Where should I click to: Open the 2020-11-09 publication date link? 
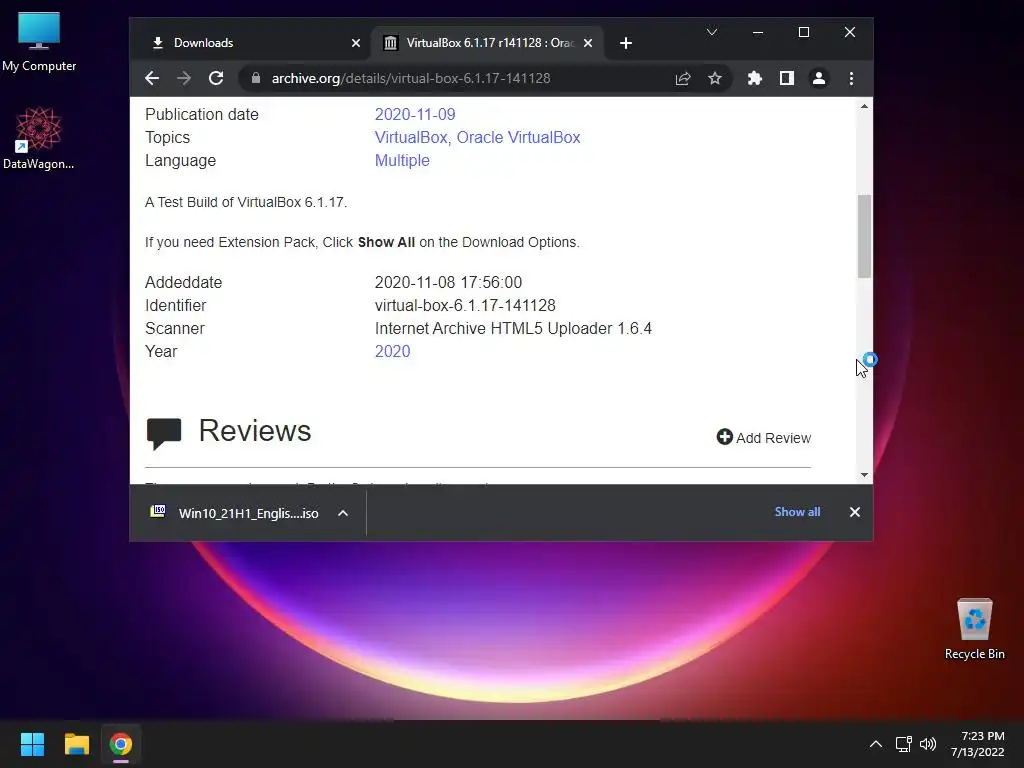coord(415,114)
